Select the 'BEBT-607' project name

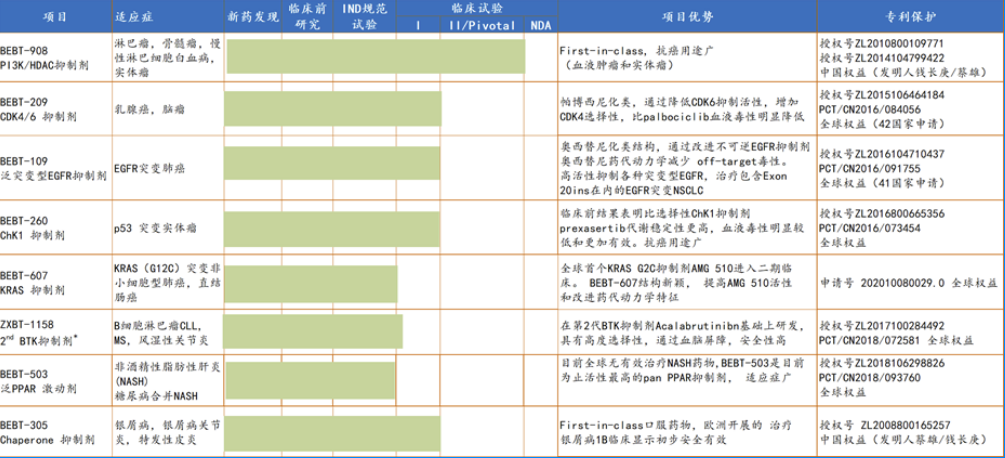click(x=24, y=275)
